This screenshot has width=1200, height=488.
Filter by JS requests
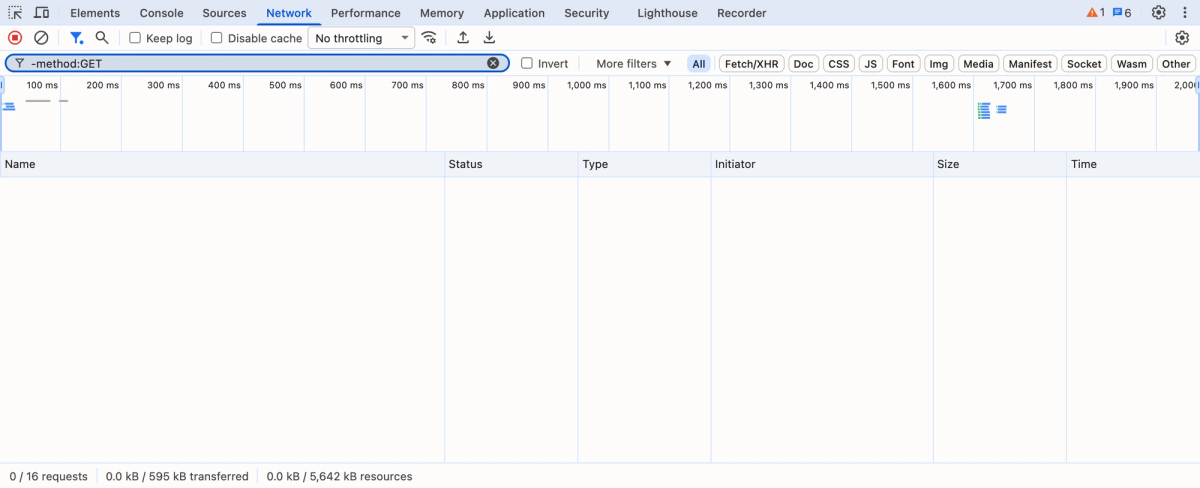[x=870, y=63]
